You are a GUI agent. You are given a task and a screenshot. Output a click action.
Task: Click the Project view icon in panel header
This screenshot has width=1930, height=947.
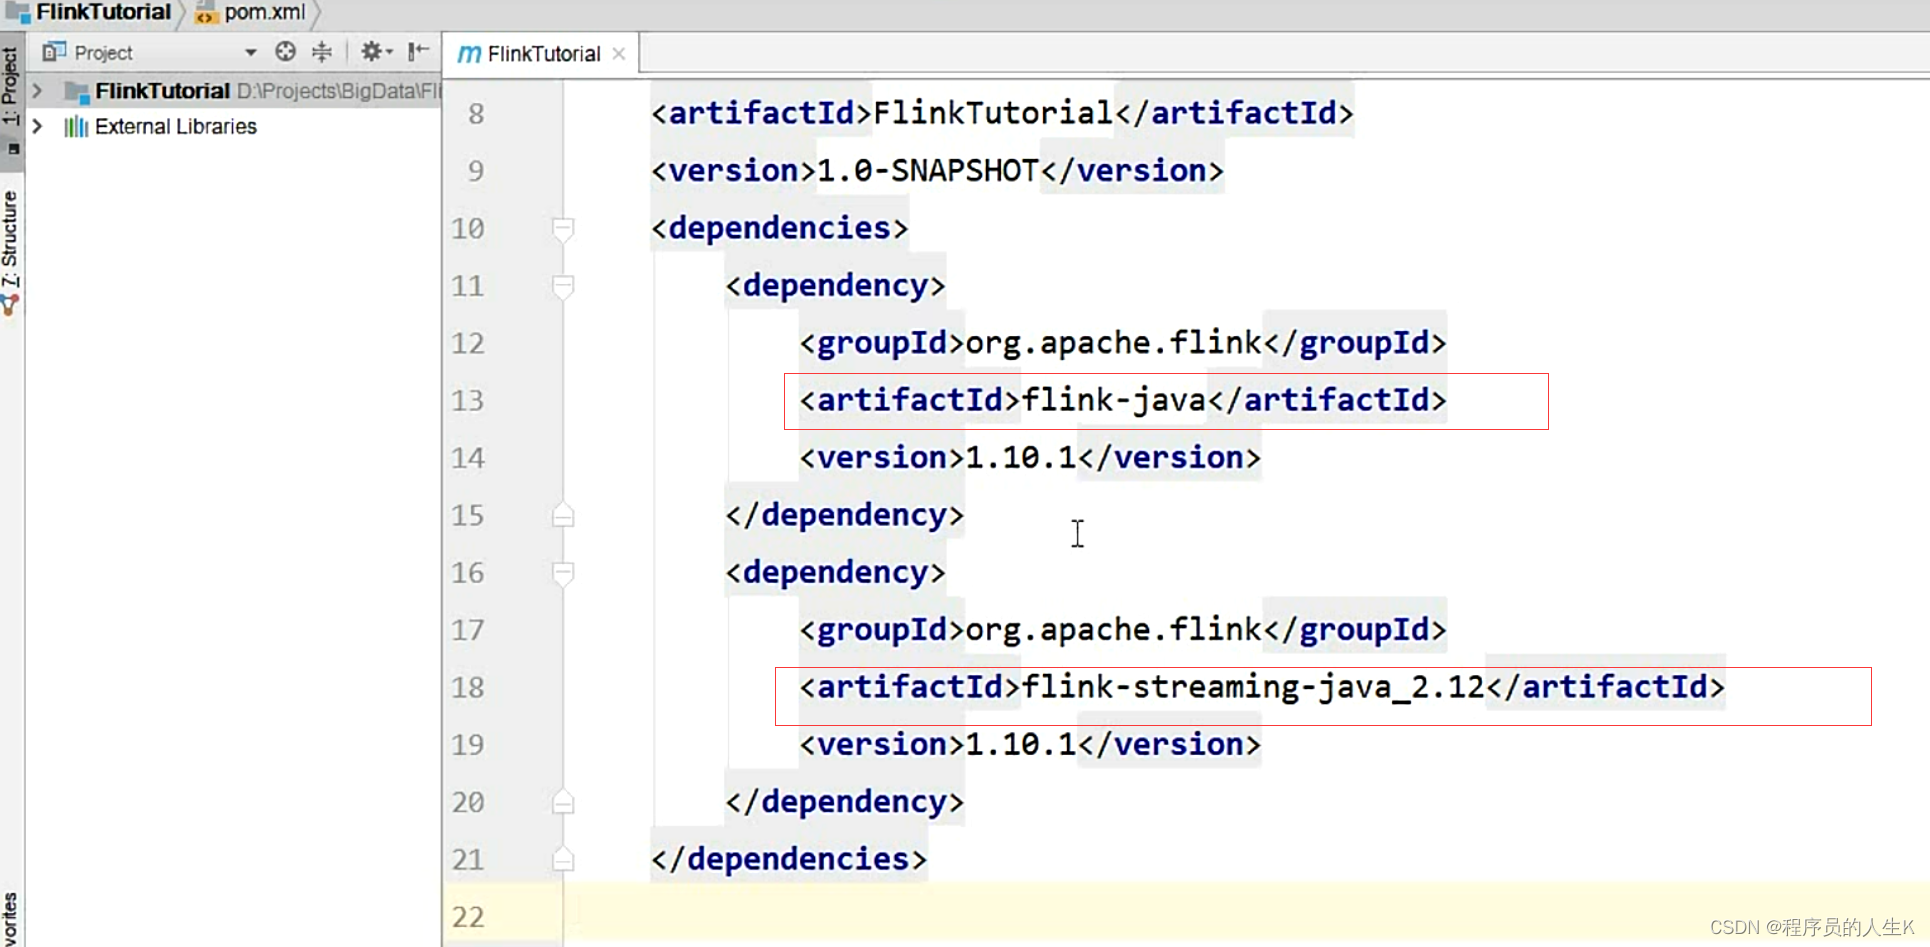click(54, 52)
